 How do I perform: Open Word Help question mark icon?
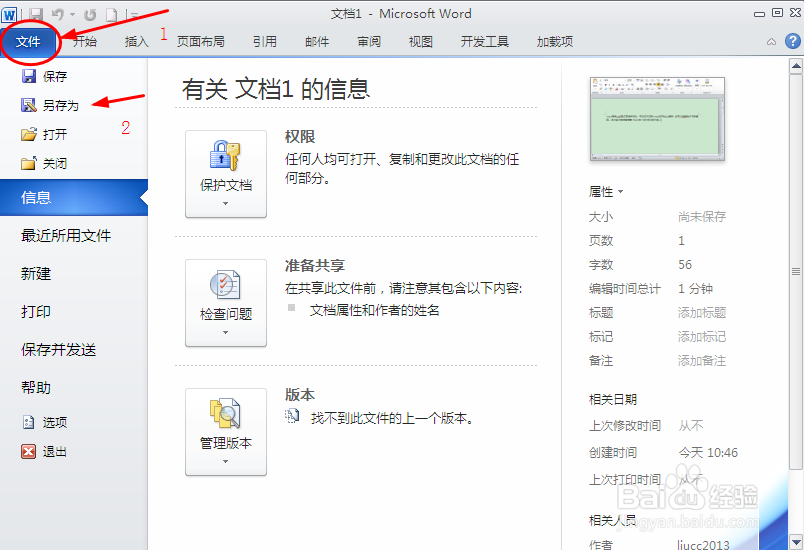point(793,41)
